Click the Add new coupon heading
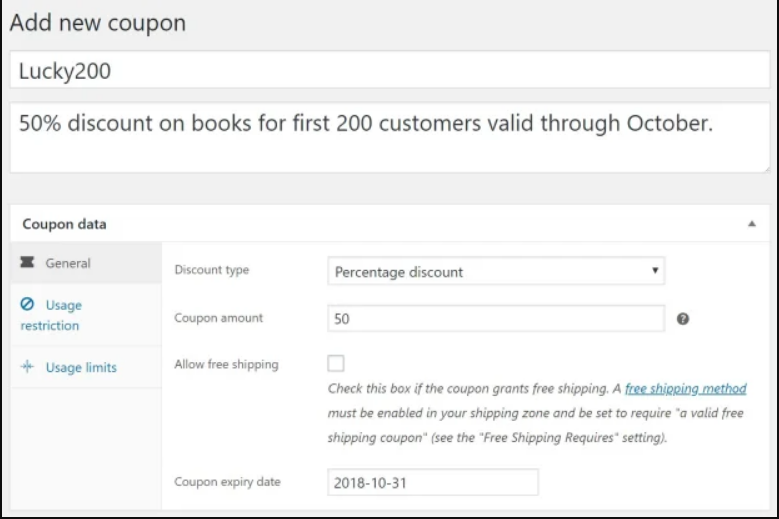 [98, 23]
